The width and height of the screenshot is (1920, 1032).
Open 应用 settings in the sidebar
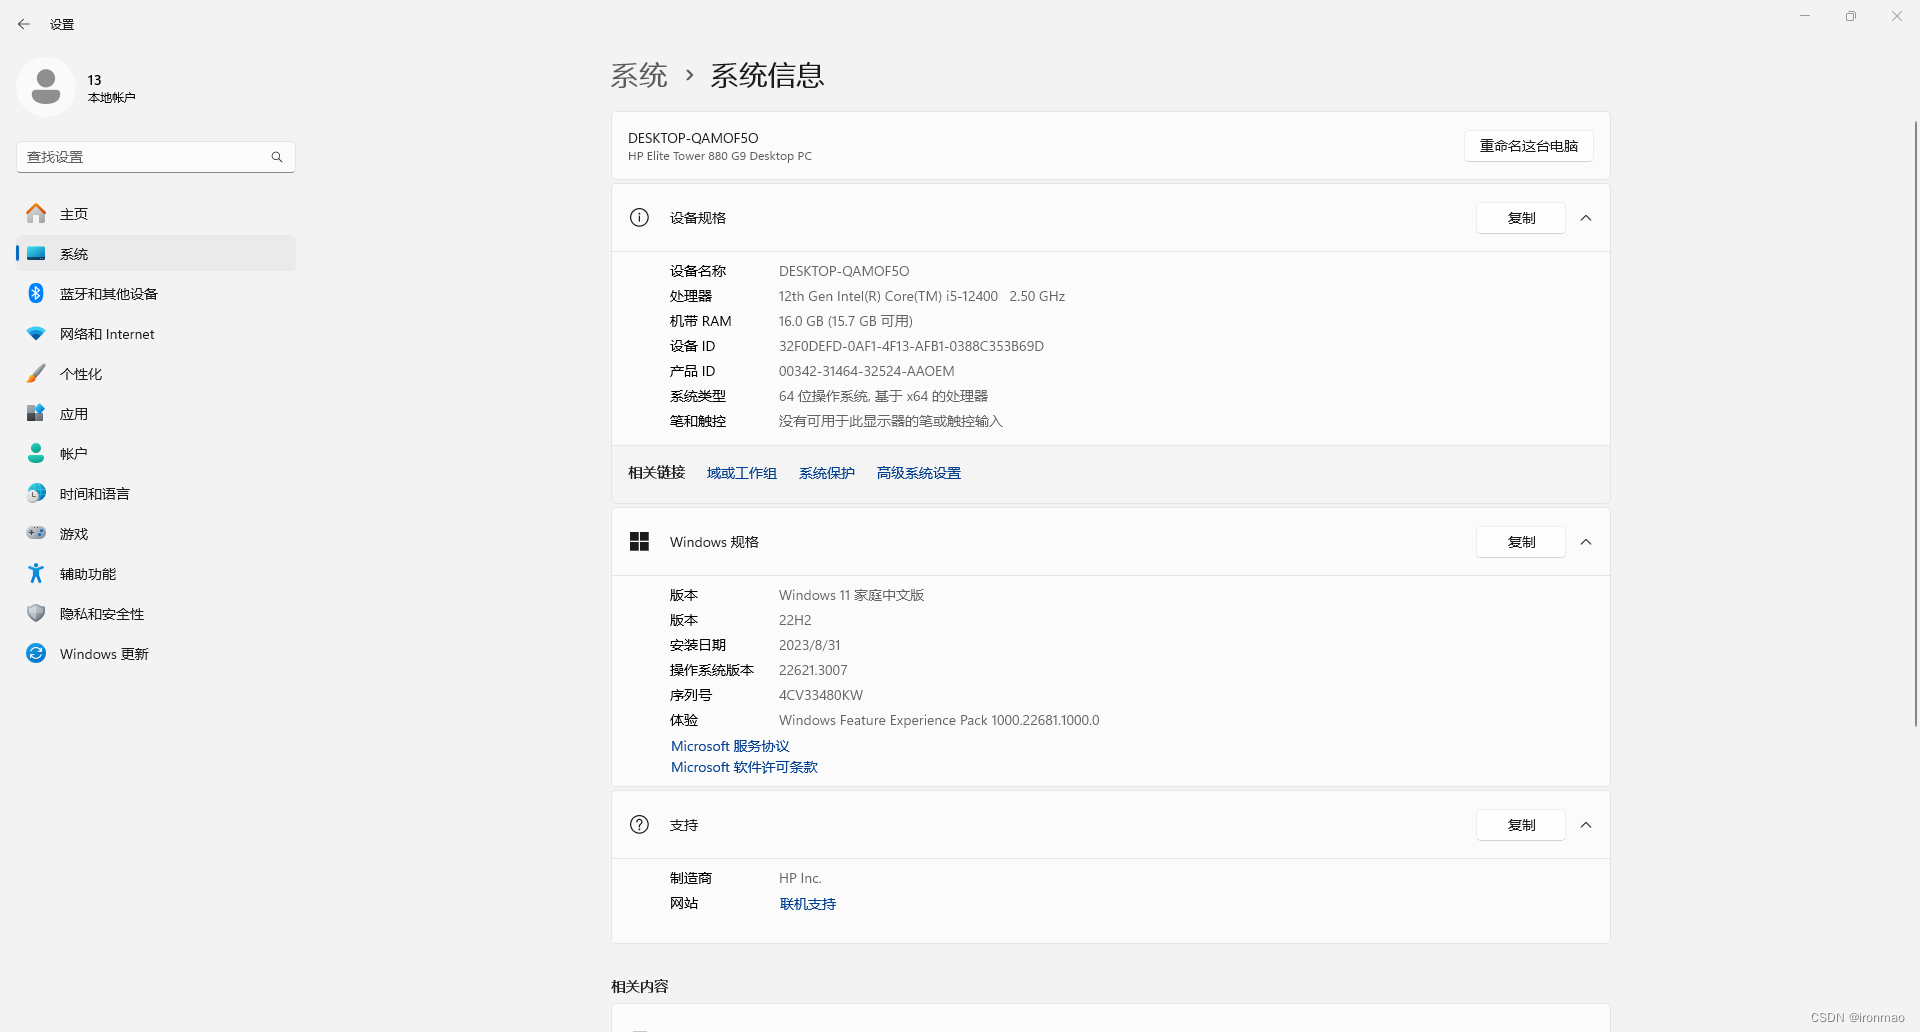tap(156, 413)
